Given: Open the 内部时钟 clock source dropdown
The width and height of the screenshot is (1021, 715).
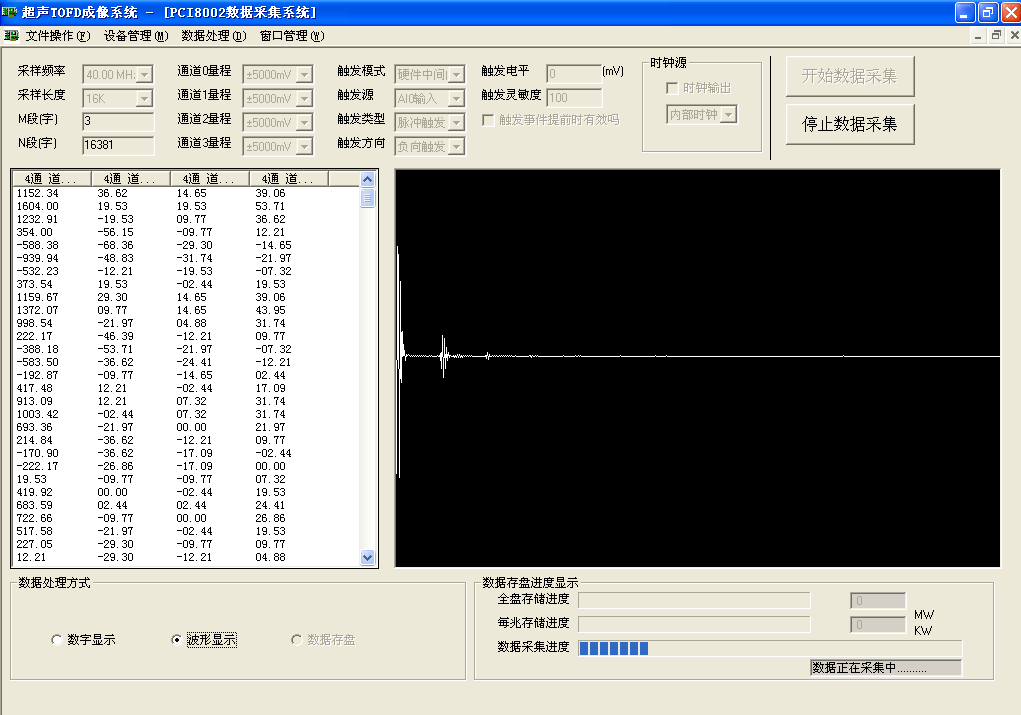Looking at the screenshot, I should coord(729,115).
